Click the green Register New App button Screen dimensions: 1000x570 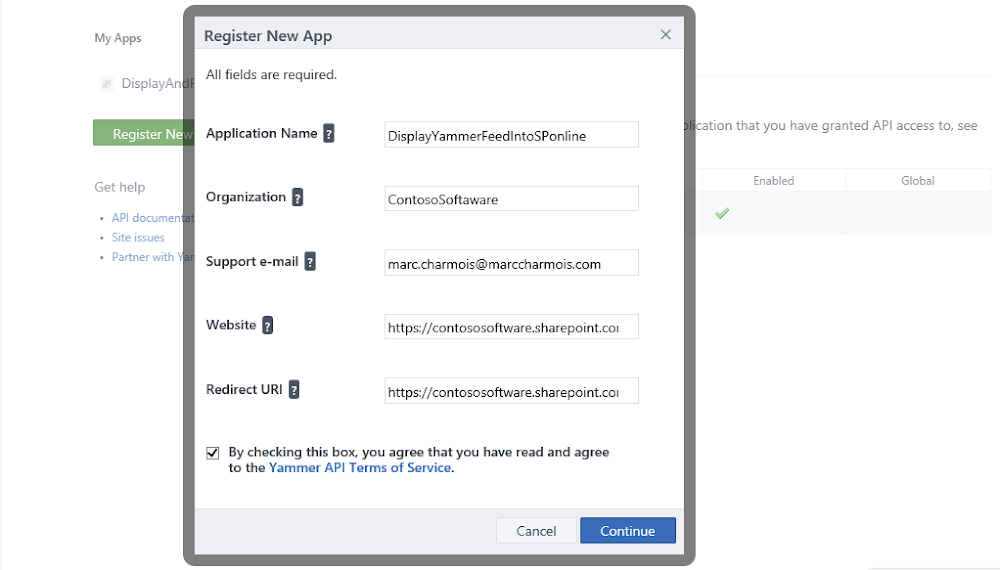pos(143,133)
